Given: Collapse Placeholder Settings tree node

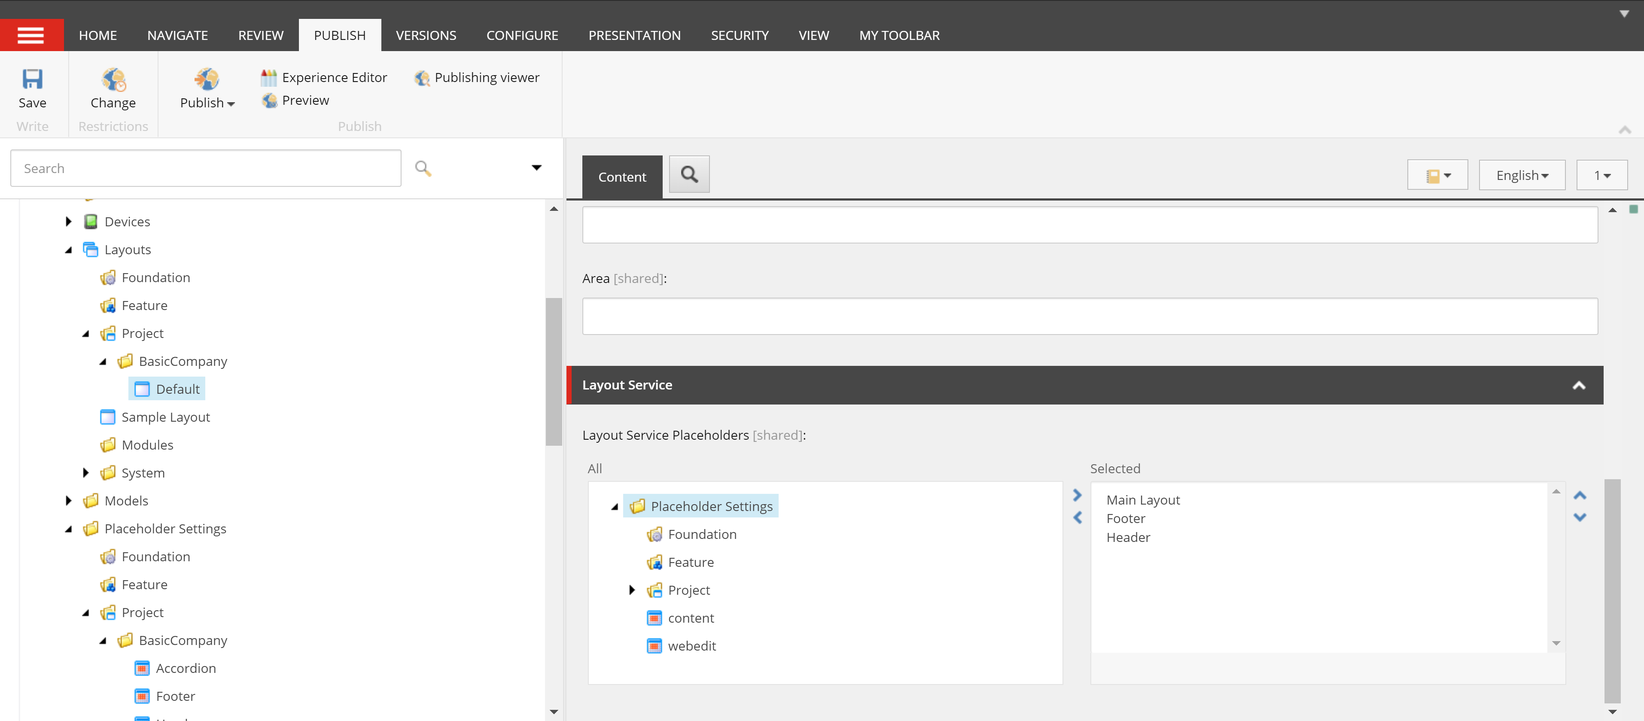Looking at the screenshot, I should (x=68, y=529).
